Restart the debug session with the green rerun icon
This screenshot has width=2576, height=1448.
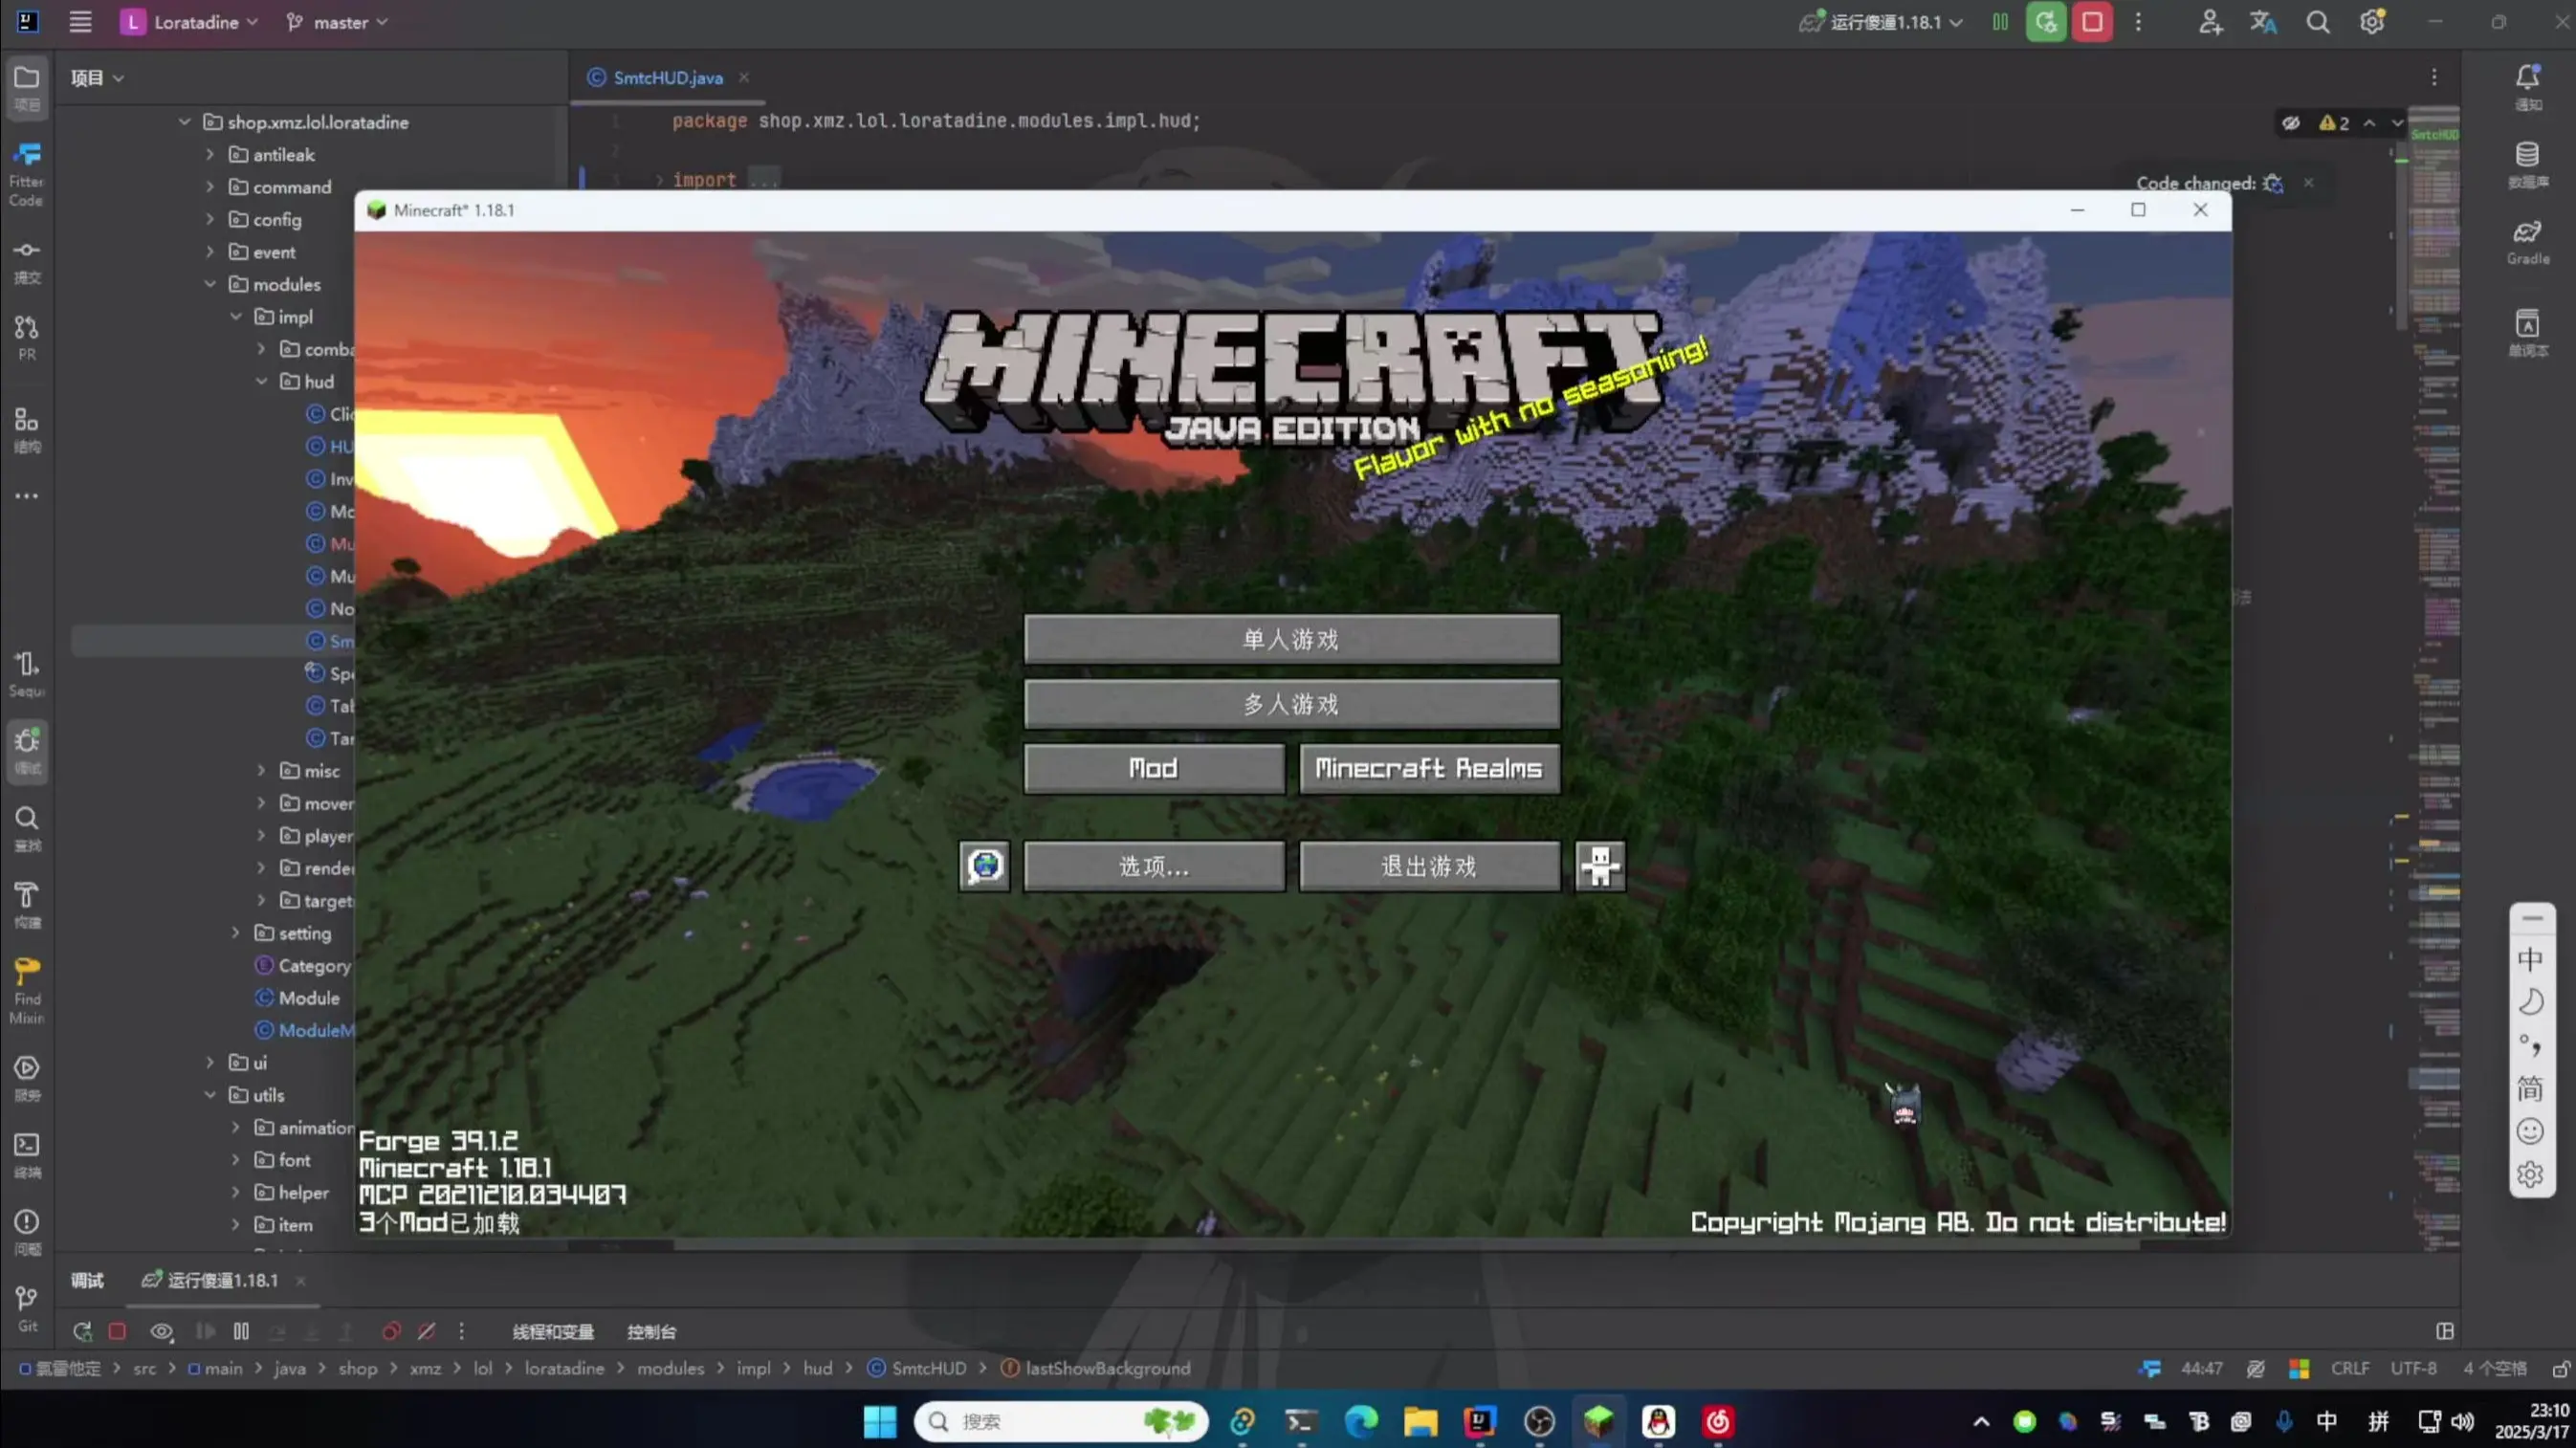[81, 1331]
